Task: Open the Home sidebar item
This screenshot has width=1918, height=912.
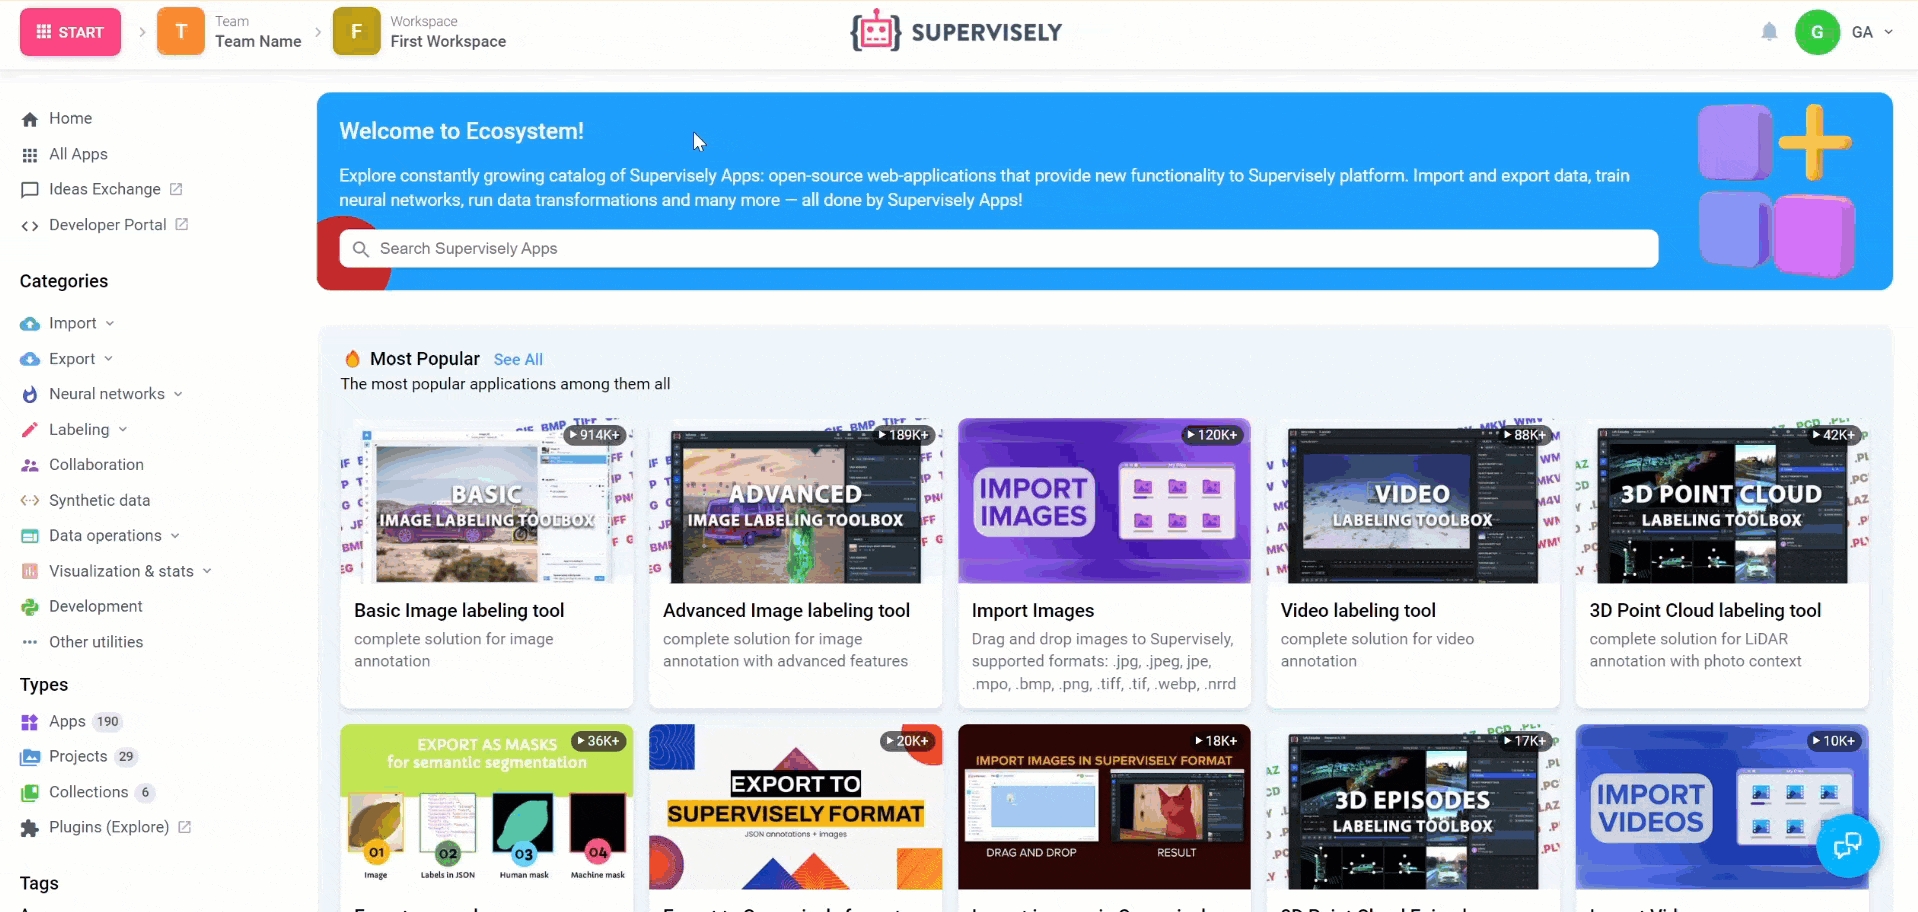Action: pyautogui.click(x=56, y=118)
